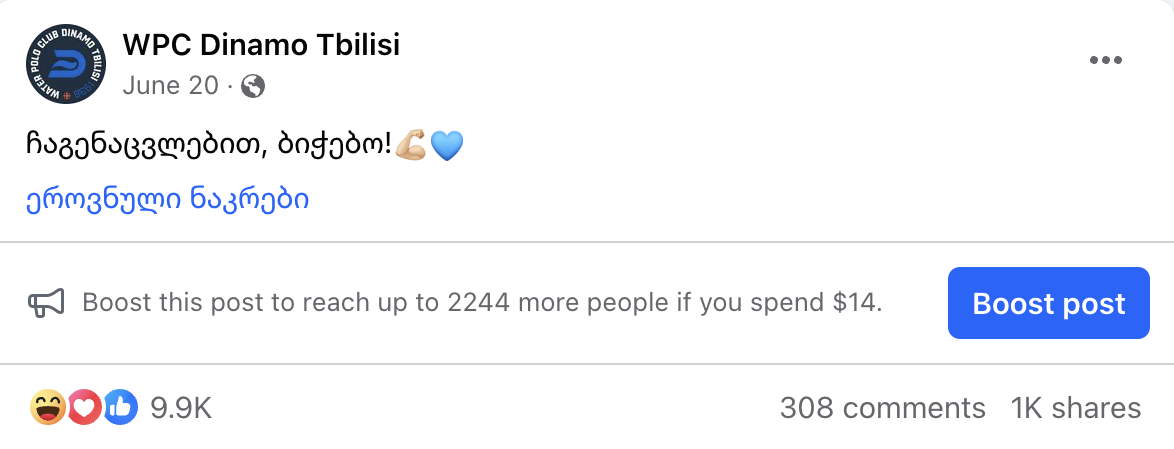Viewport: 1174px width, 449px height.
Task: Open the three-dot post options menu
Action: point(1105,61)
